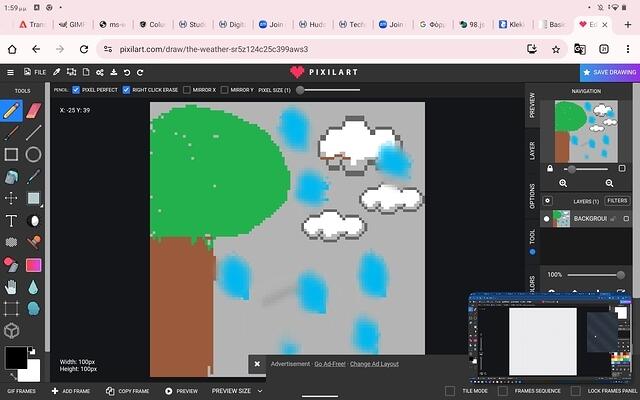Open the File menu
Image resolution: width=640 pixels, height=400 pixels.
pos(35,72)
